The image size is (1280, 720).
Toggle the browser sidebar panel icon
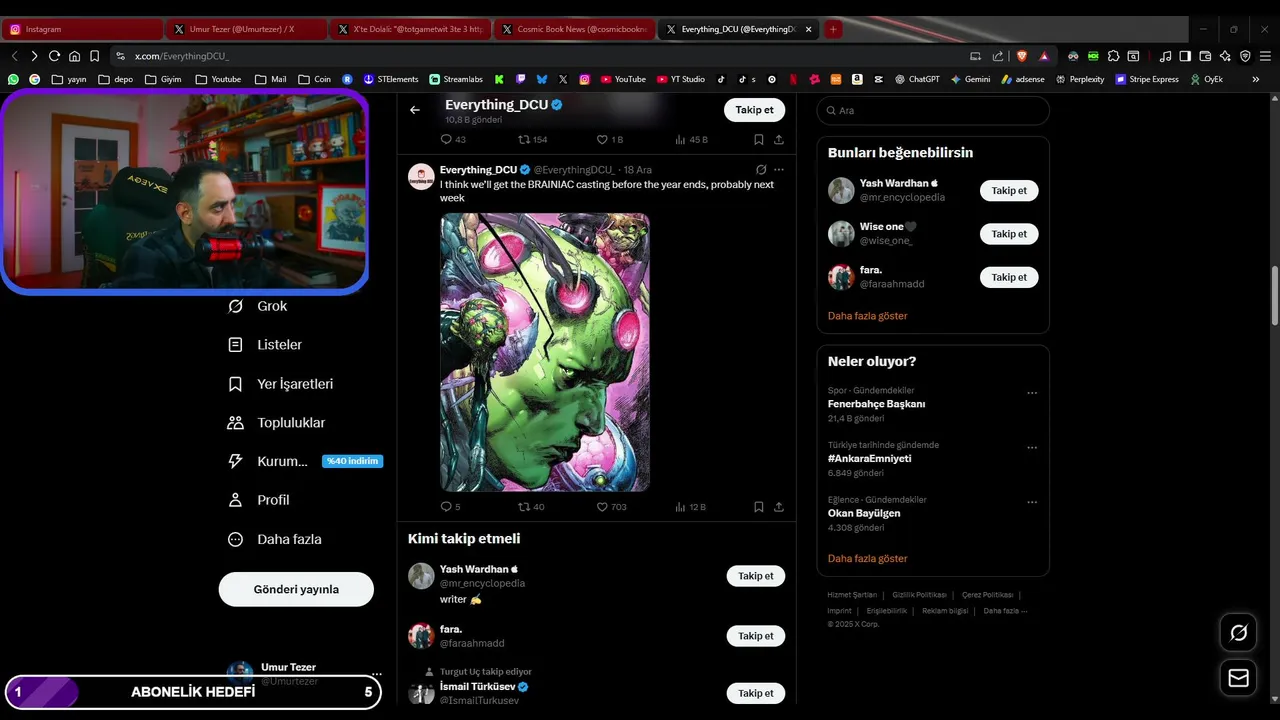coord(1185,56)
